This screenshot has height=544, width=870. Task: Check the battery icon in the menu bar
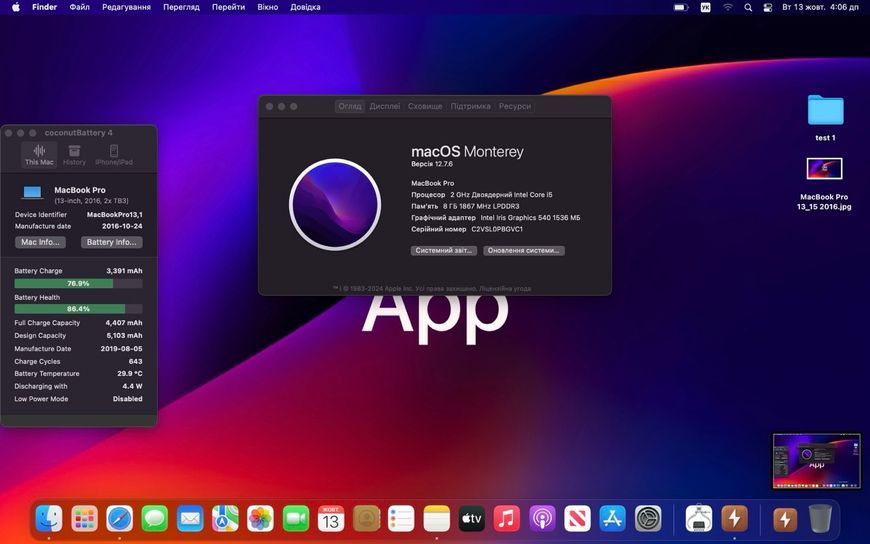(681, 7)
